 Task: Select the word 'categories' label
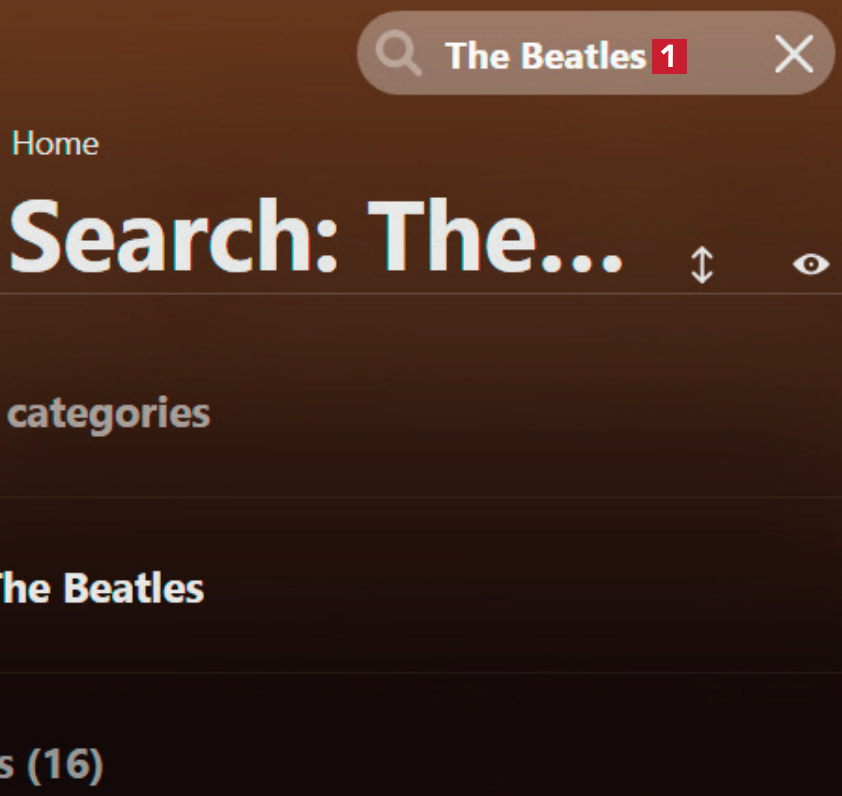[x=108, y=413]
